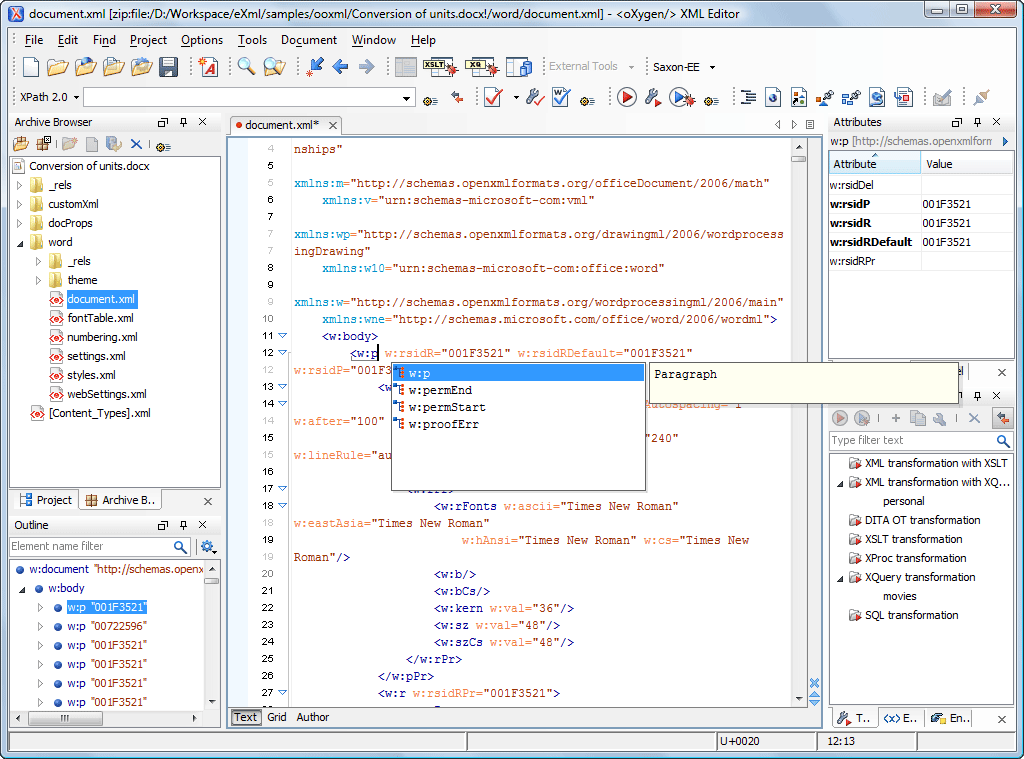The image size is (1024, 759).
Task: Toggle the link-with-editor button in Transformation panel
Action: tap(1001, 418)
